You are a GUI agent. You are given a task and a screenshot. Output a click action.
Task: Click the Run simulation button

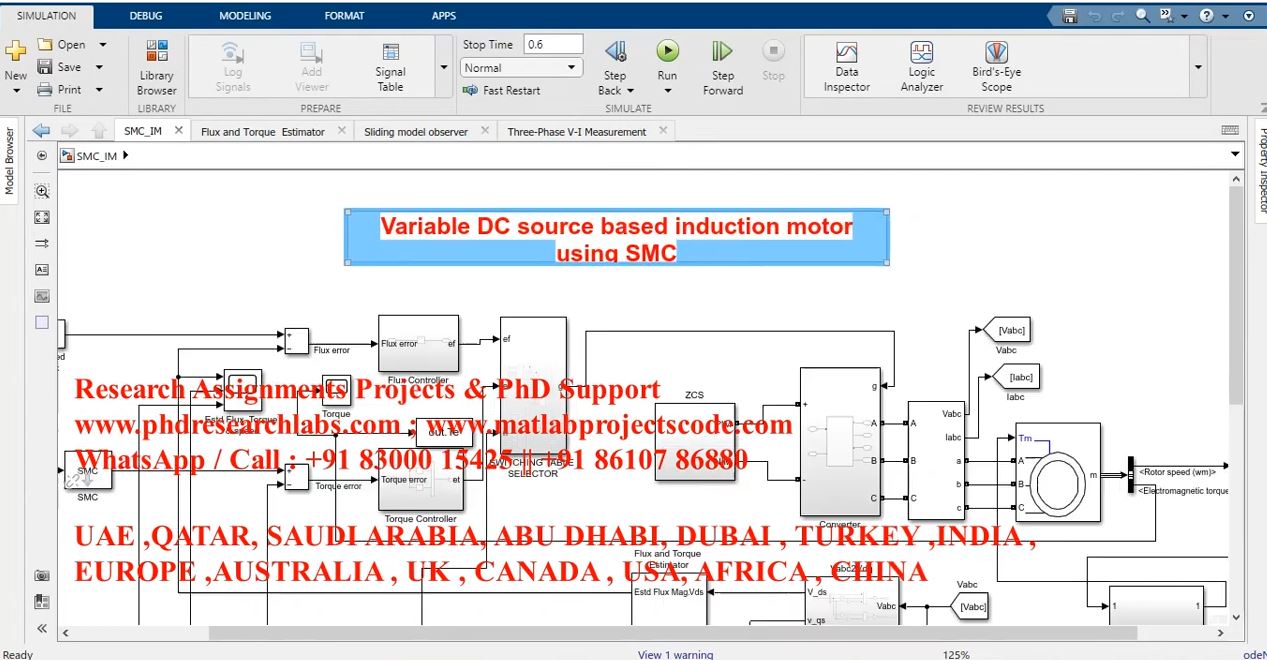pos(667,52)
